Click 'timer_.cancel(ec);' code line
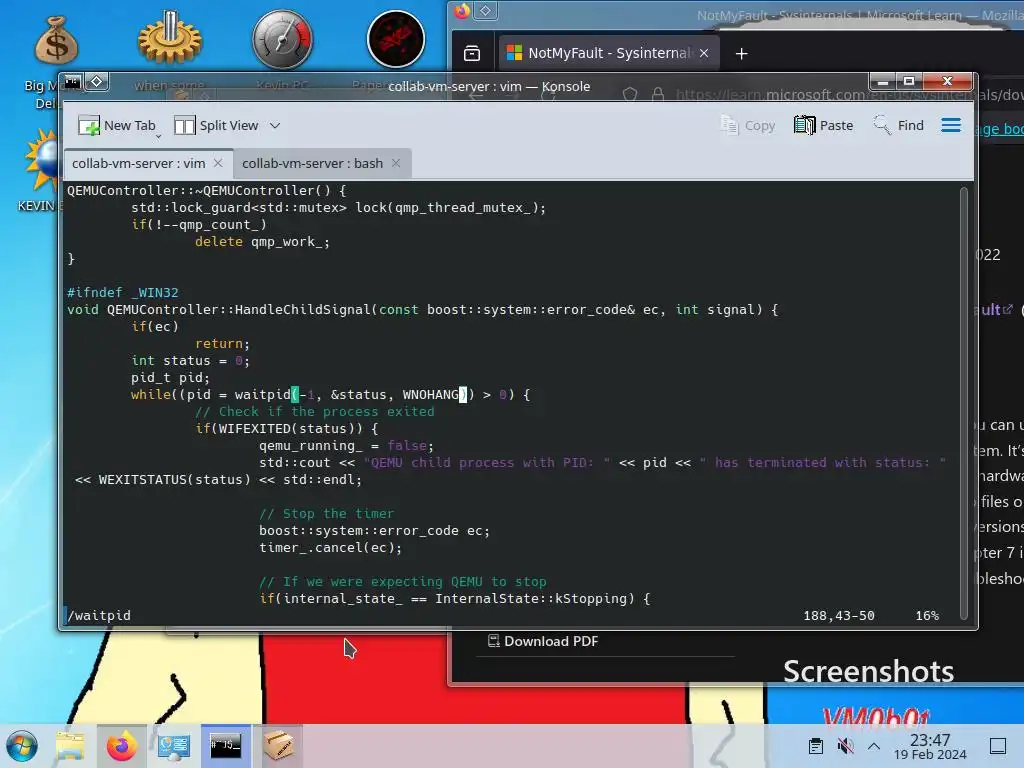Viewport: 1024px width, 768px height. (330, 547)
